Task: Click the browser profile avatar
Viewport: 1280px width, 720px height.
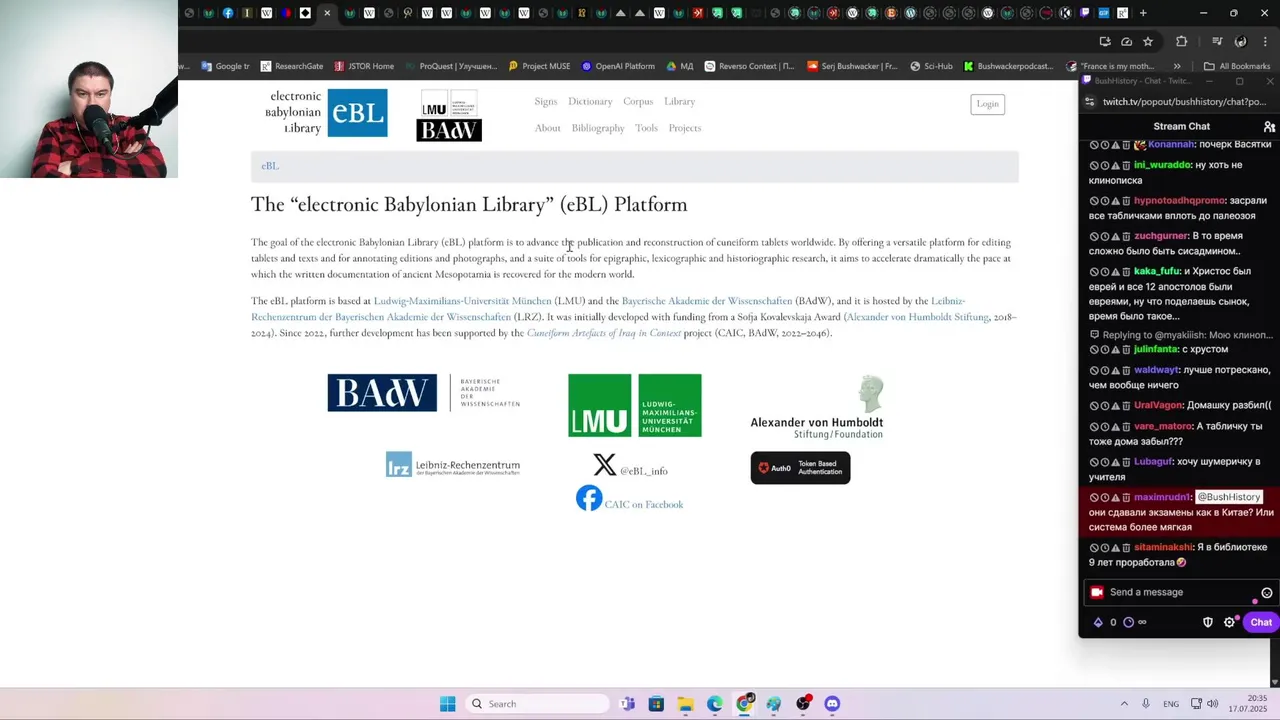Action: [1241, 41]
